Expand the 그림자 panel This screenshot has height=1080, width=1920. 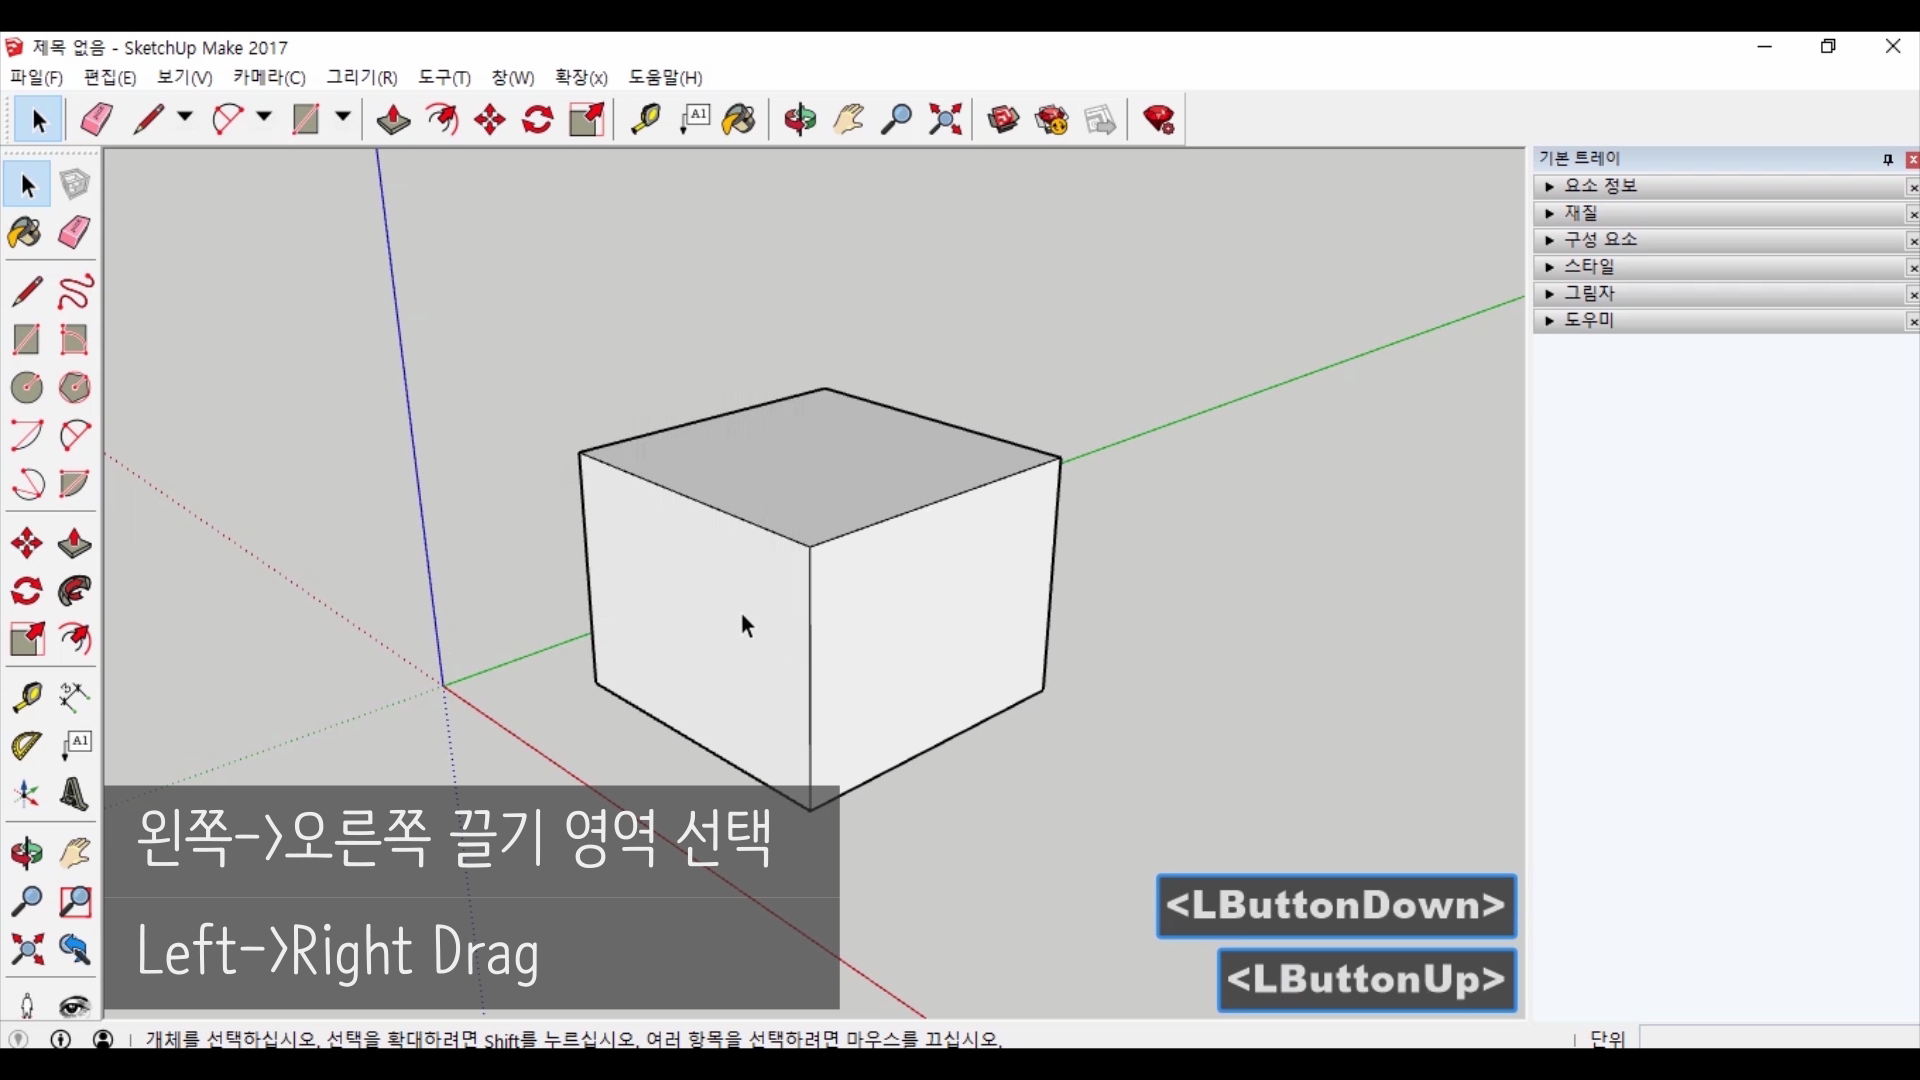point(1590,294)
